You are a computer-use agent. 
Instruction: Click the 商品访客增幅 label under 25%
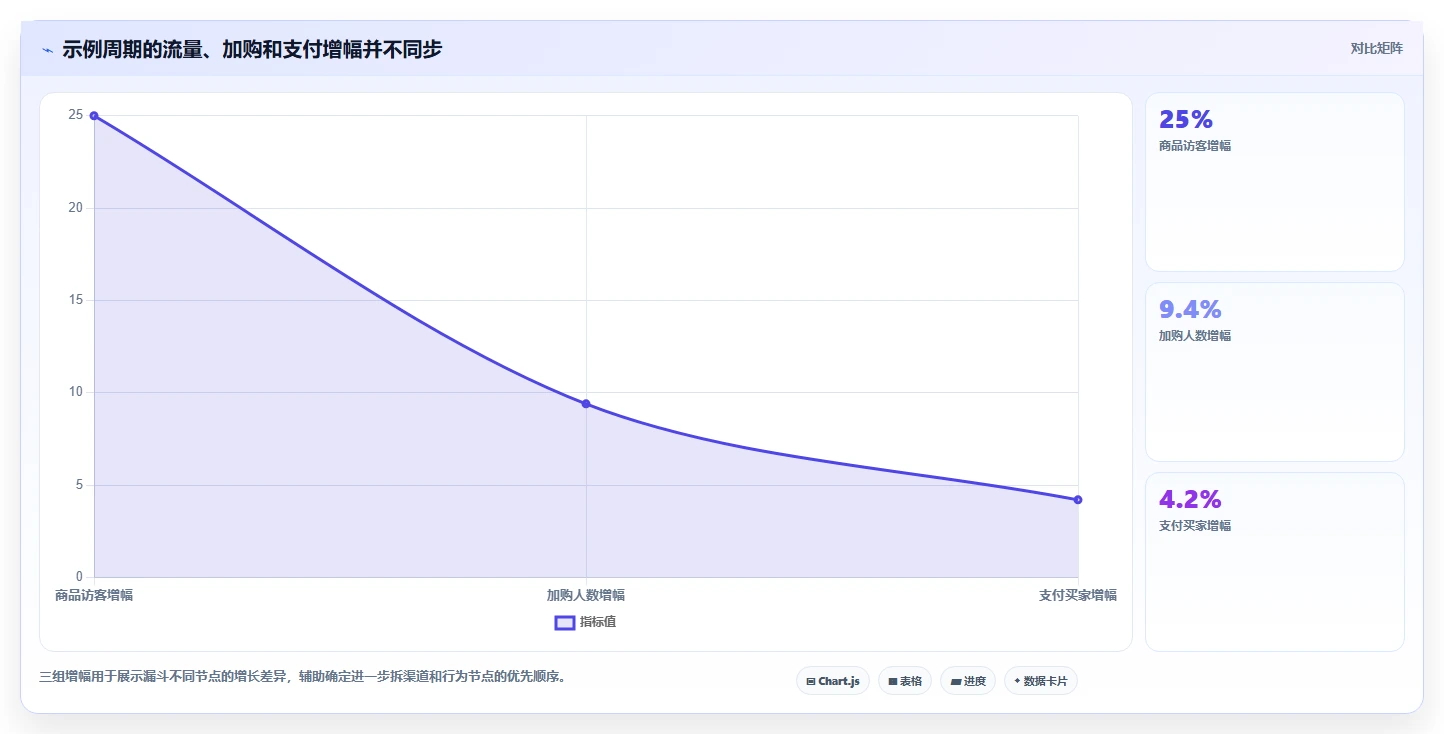[x=1195, y=146]
